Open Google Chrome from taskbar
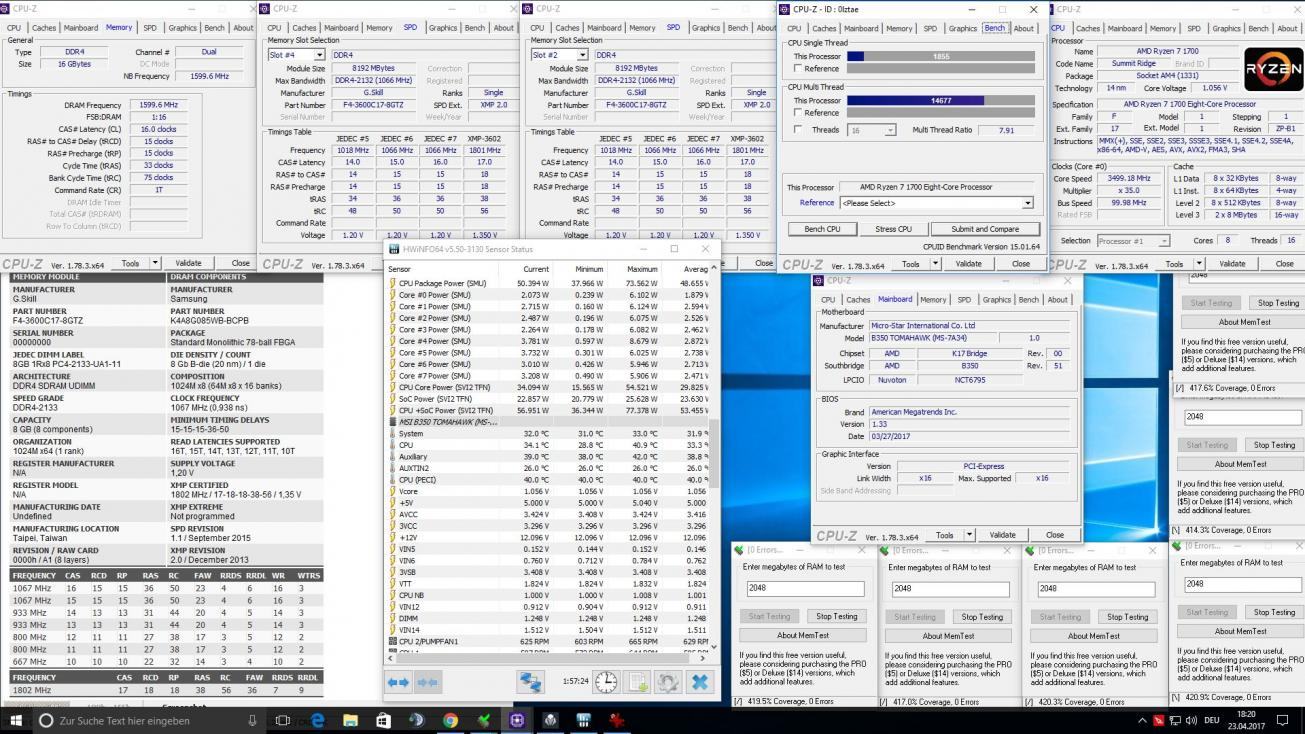 click(x=450, y=720)
